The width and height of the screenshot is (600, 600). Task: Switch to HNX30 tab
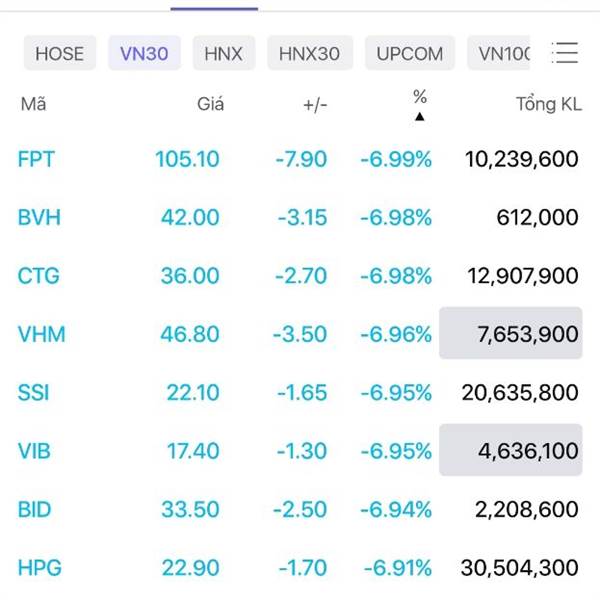coord(310,53)
